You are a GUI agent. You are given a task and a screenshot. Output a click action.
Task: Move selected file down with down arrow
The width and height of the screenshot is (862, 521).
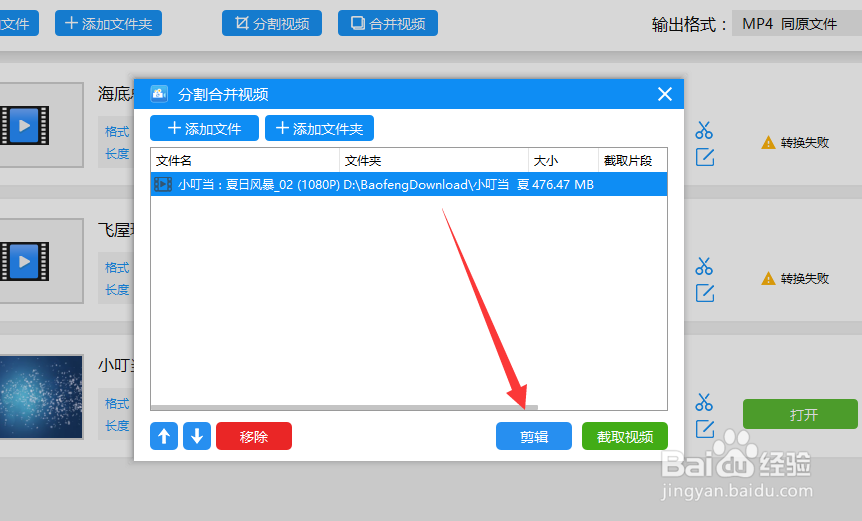197,436
